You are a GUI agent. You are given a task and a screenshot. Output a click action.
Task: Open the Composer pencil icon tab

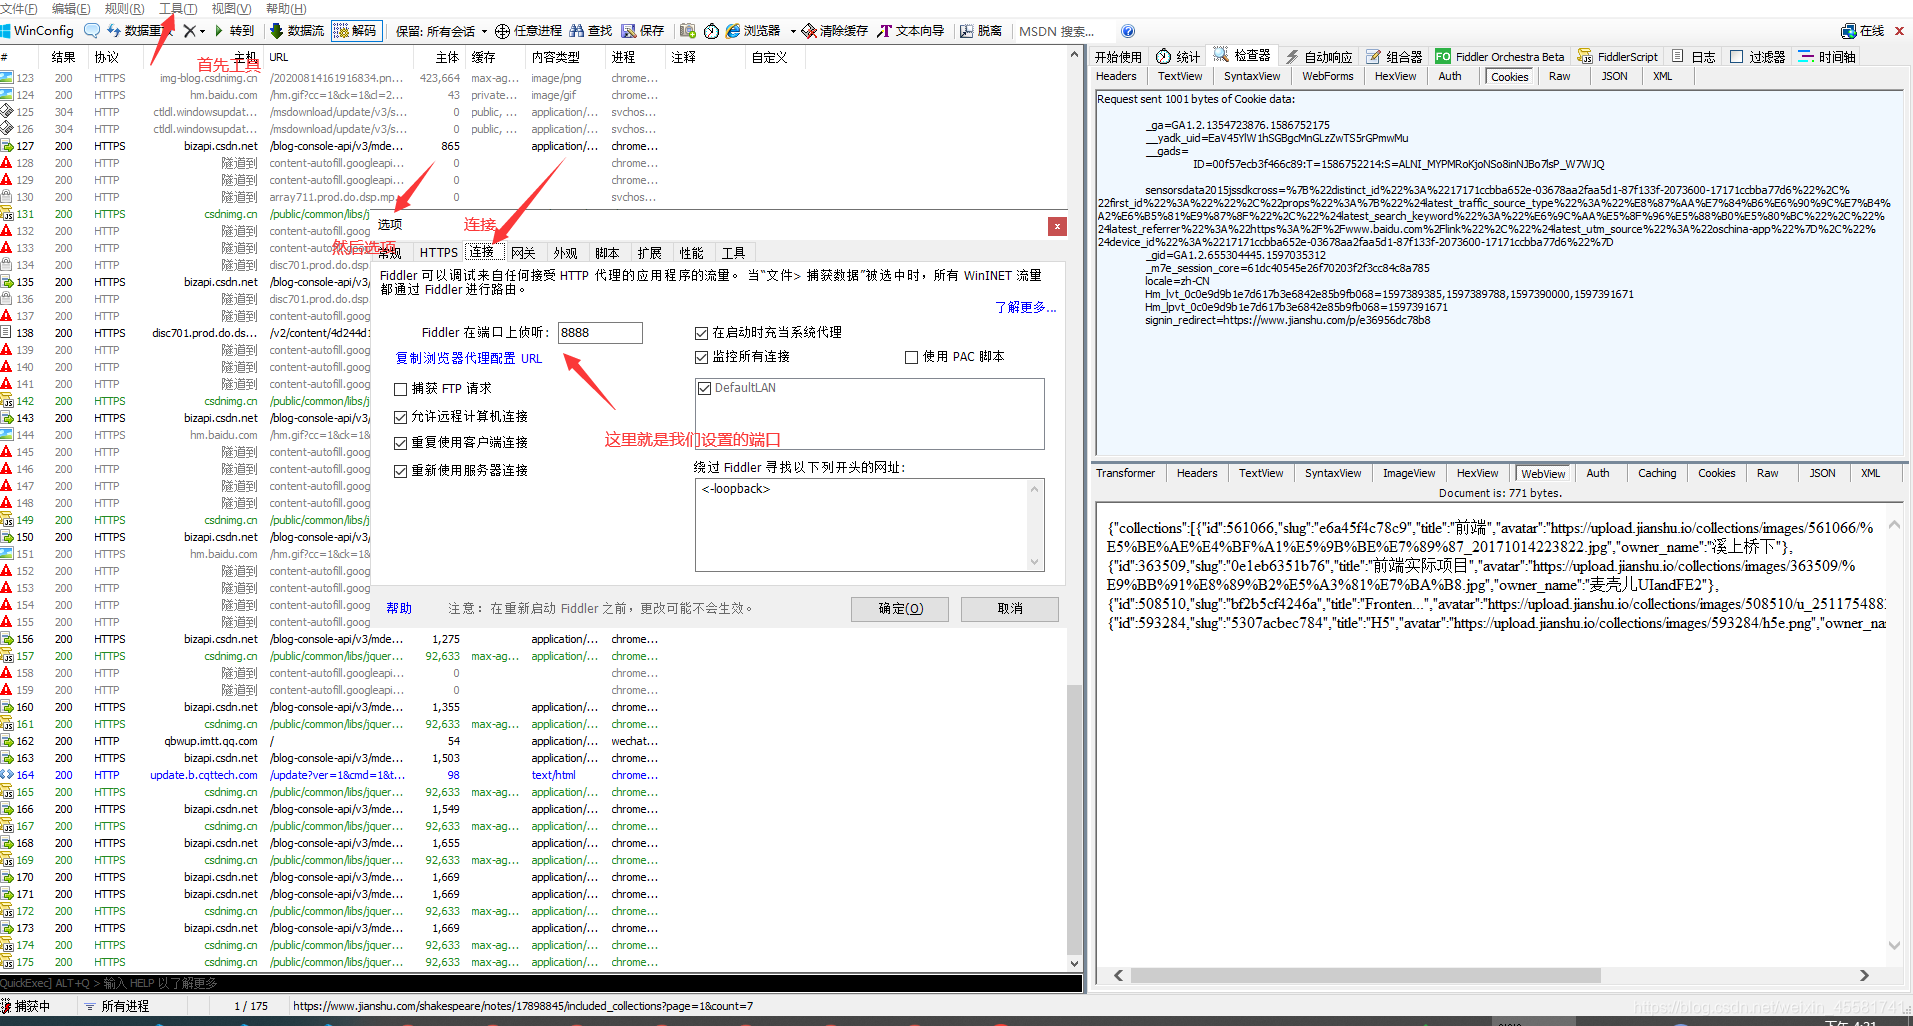coord(1374,57)
